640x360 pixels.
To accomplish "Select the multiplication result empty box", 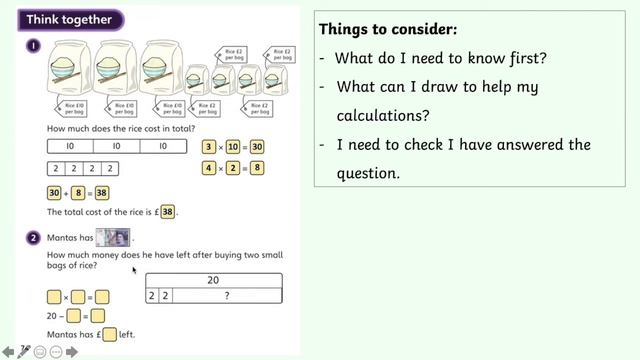I will pyautogui.click(x=102, y=297).
